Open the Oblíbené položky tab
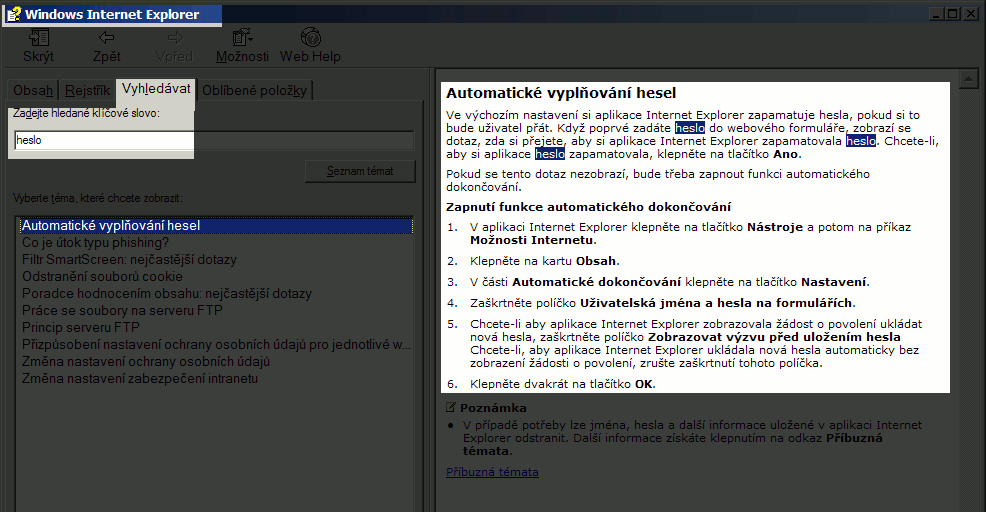 tap(254, 91)
